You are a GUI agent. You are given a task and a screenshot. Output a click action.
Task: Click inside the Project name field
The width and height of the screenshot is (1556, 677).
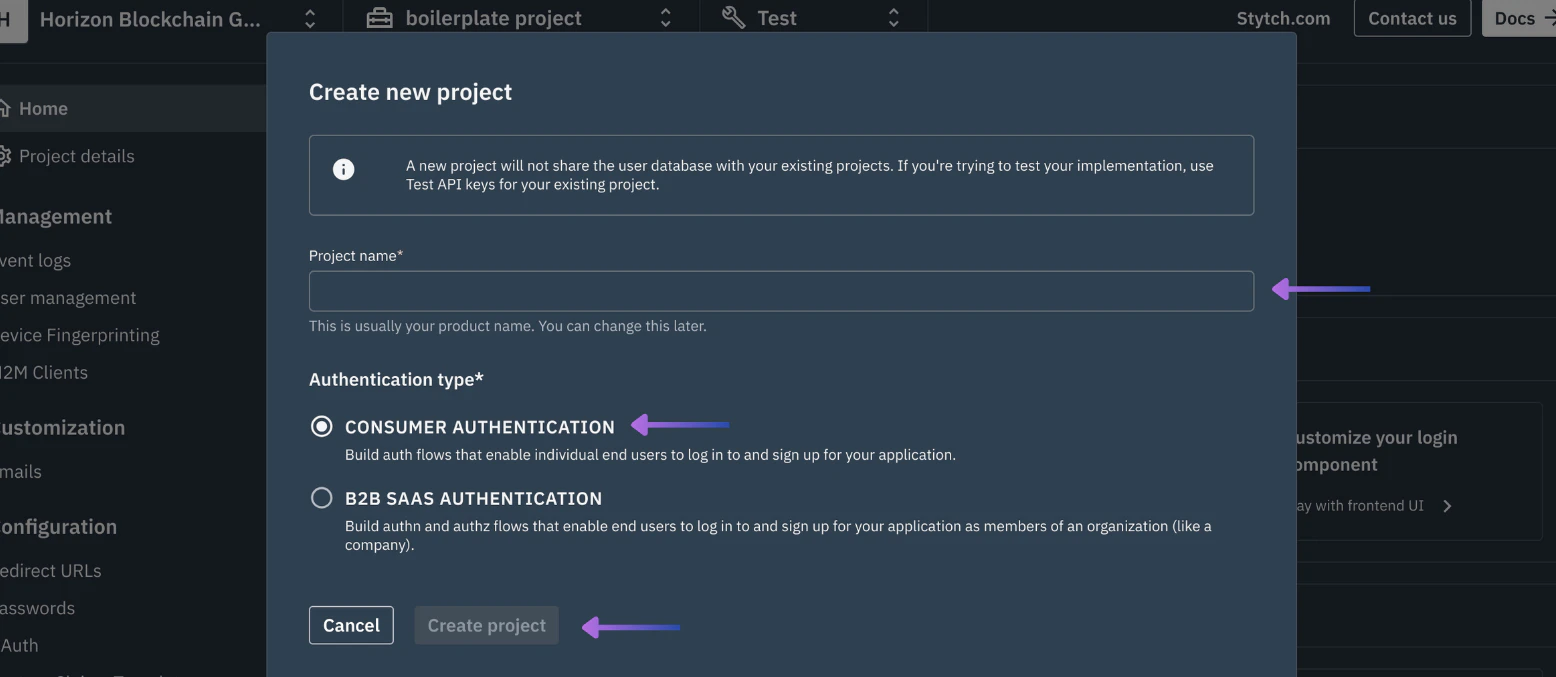click(x=780, y=291)
